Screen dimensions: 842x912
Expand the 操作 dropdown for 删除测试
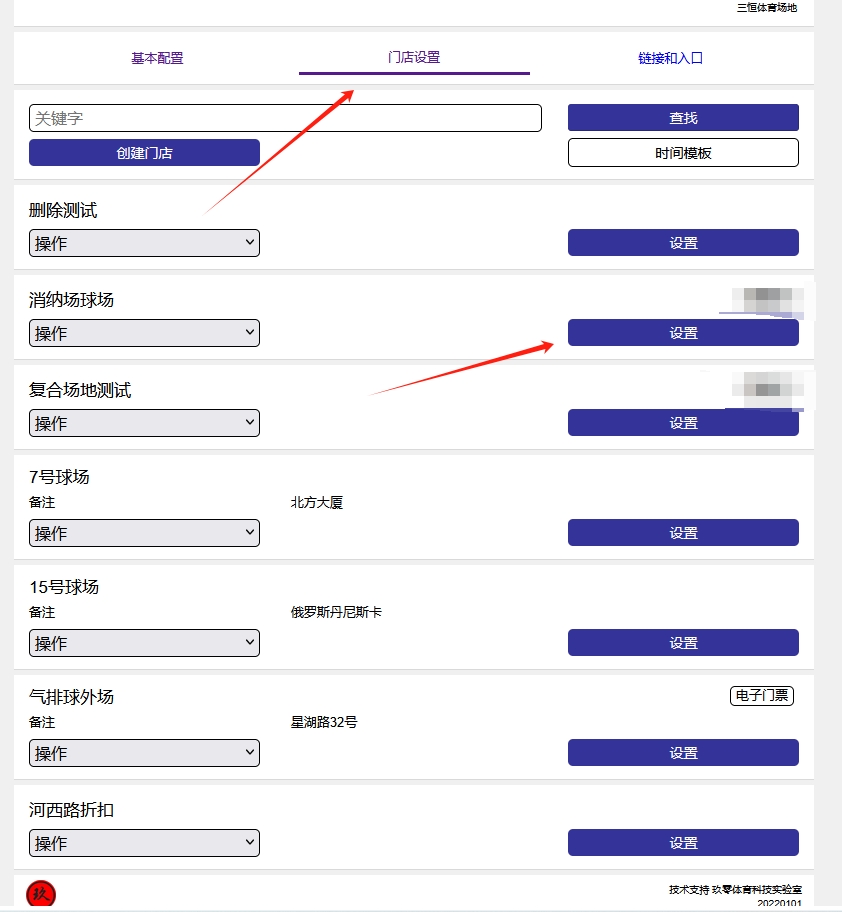[x=144, y=243]
